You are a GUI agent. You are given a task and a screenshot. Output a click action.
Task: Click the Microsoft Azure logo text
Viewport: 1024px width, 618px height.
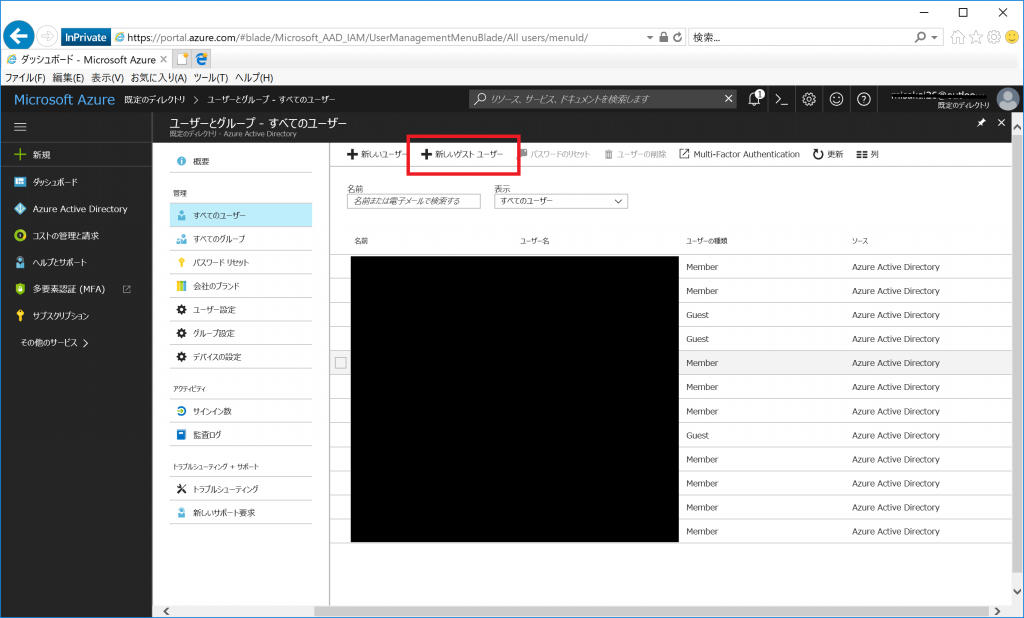64,99
